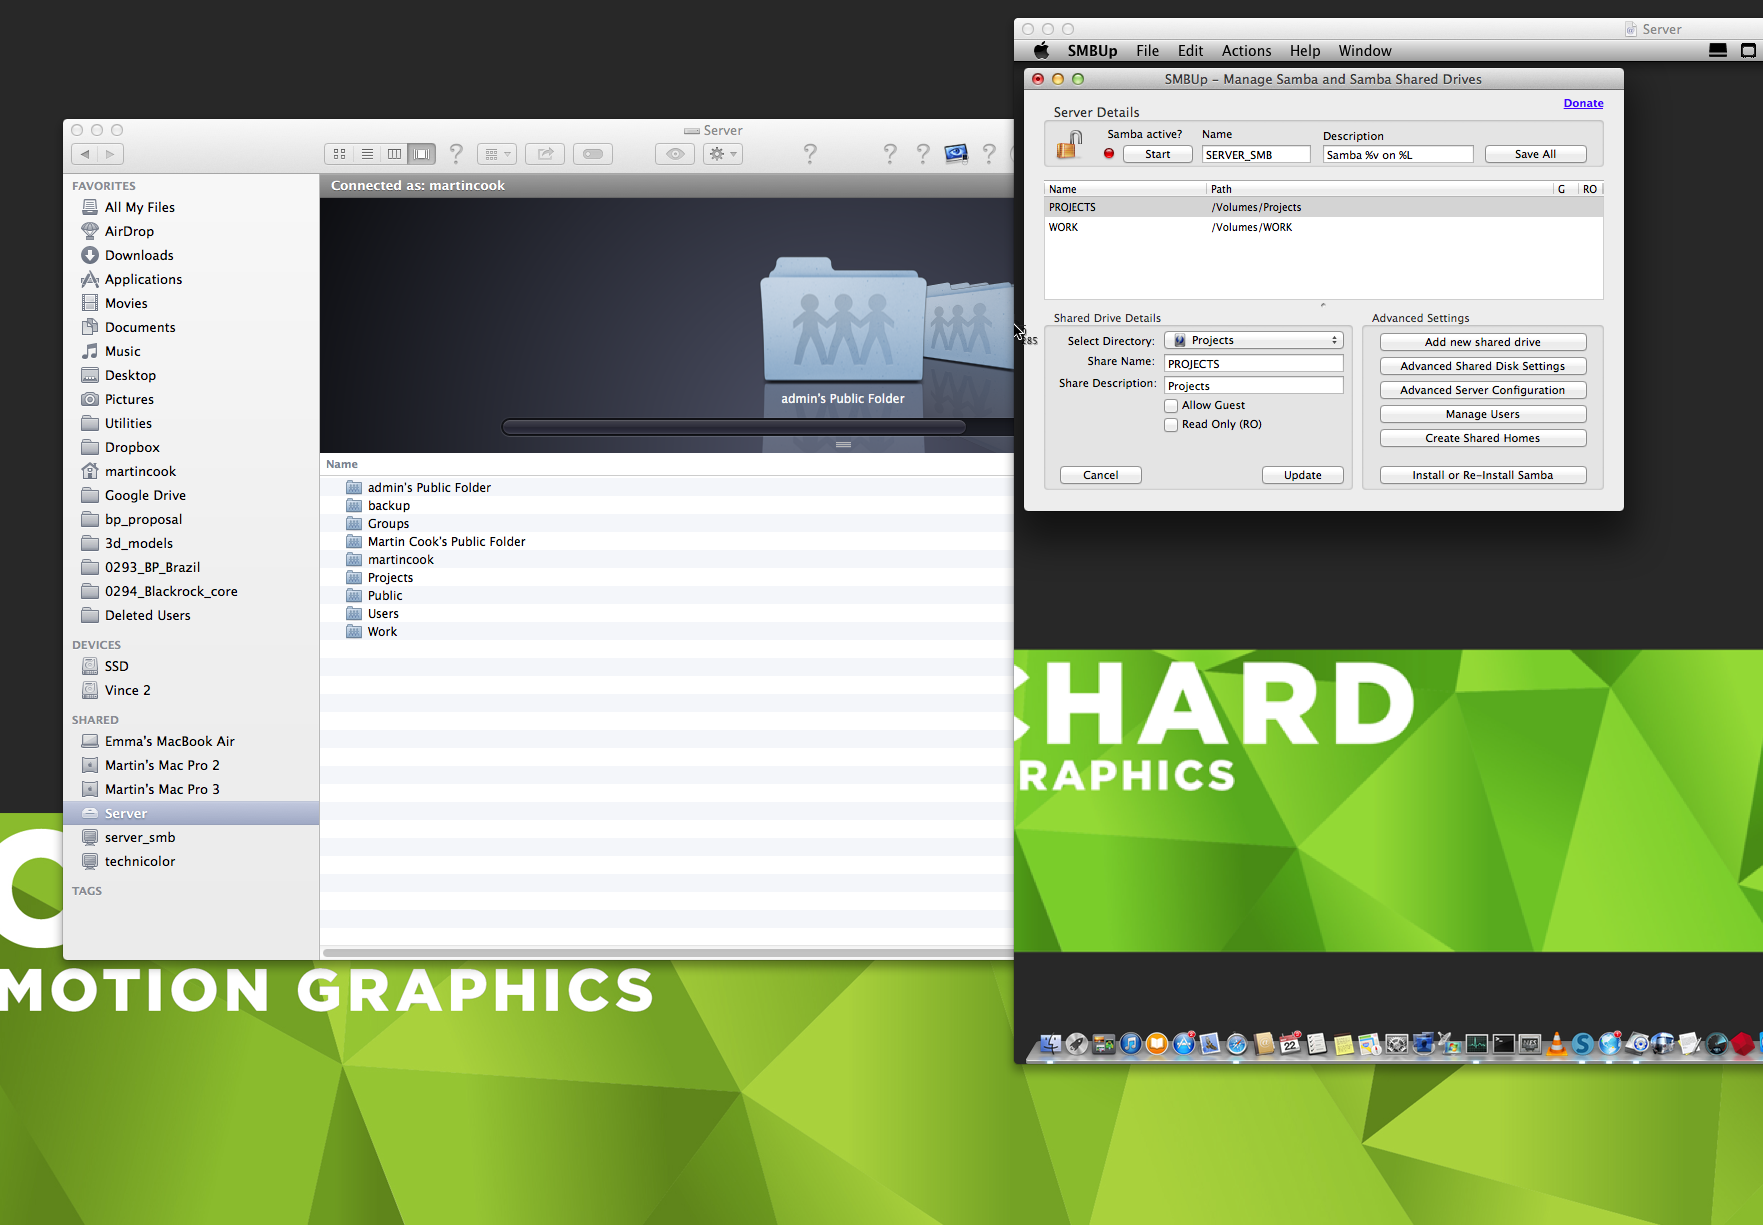Select Cover Flow view in Finder

(422, 154)
